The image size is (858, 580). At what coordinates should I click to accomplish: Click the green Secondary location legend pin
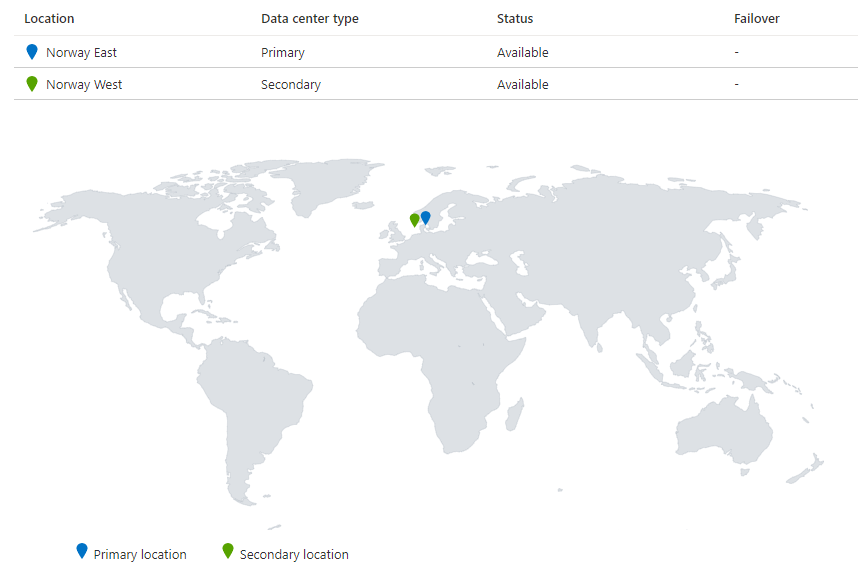click(228, 551)
